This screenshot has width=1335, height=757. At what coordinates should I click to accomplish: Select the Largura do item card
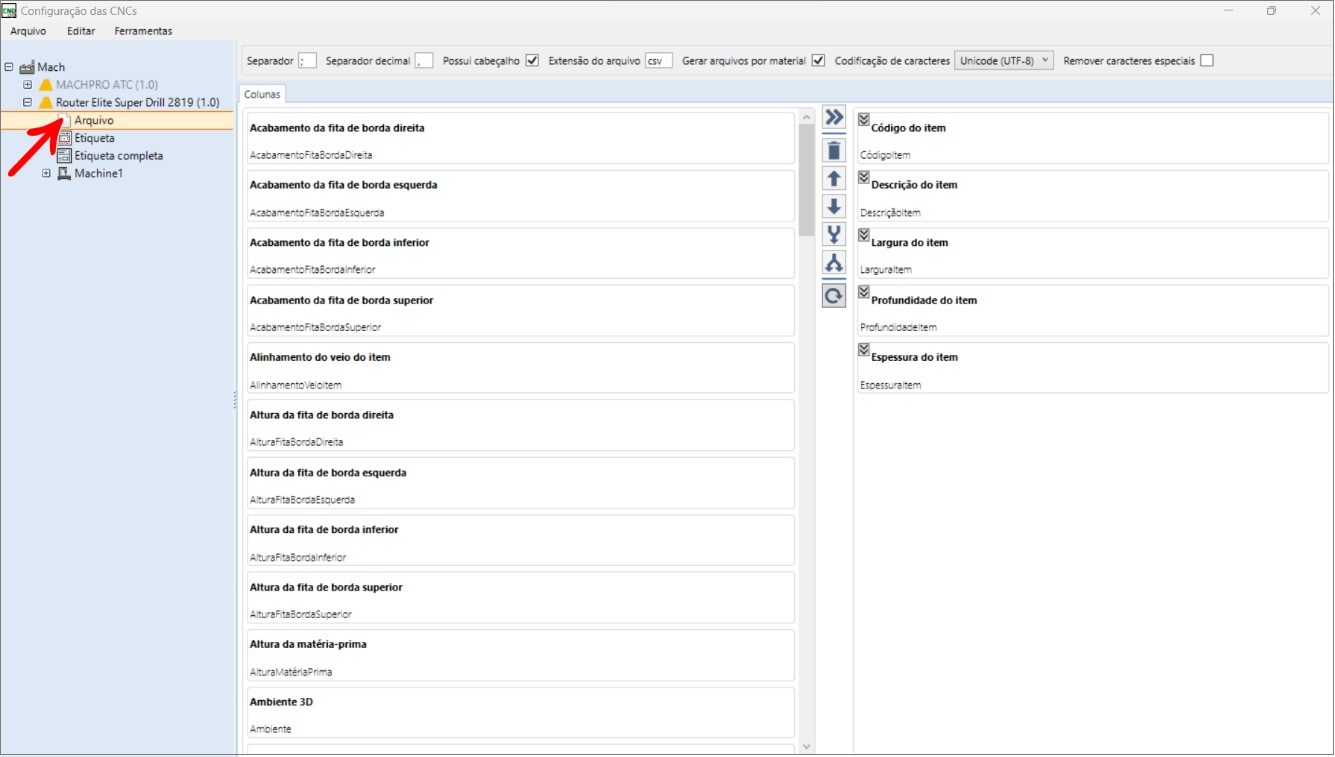(1092, 254)
